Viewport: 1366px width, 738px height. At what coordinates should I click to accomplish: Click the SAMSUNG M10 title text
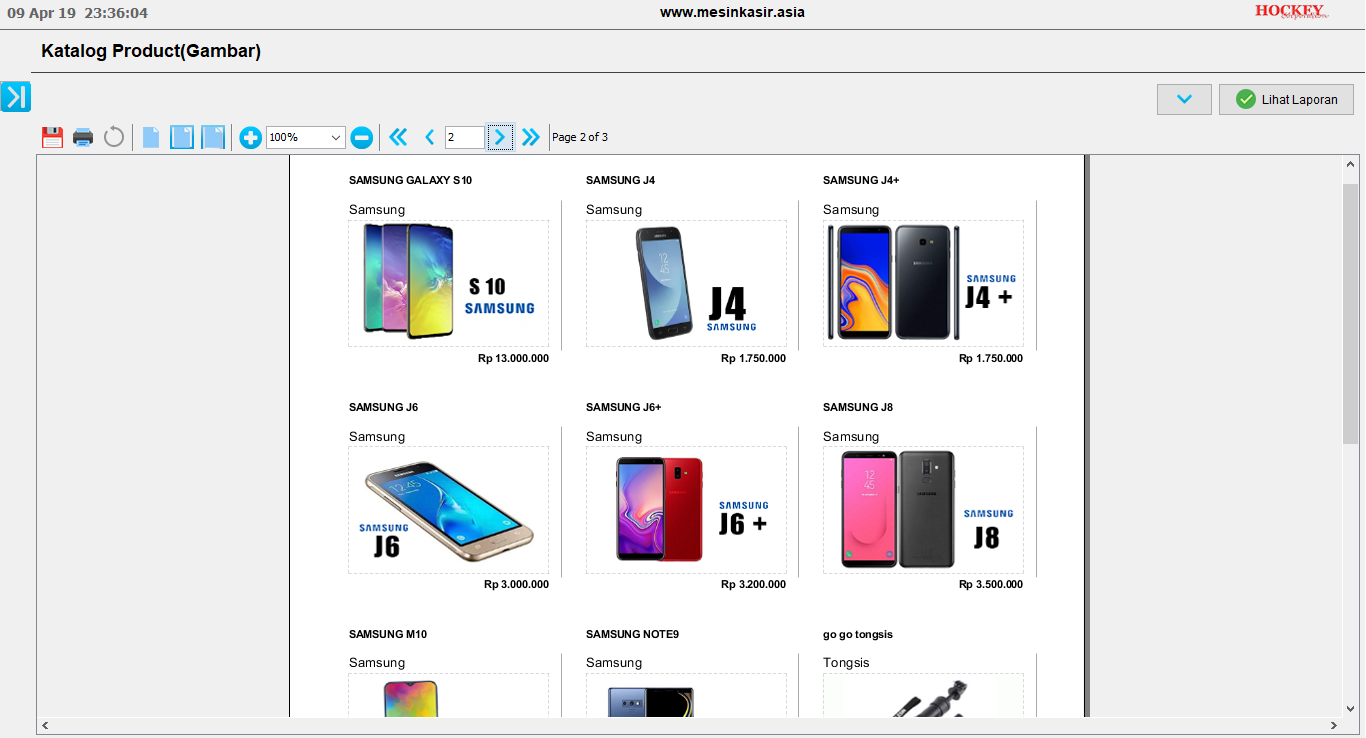388,634
